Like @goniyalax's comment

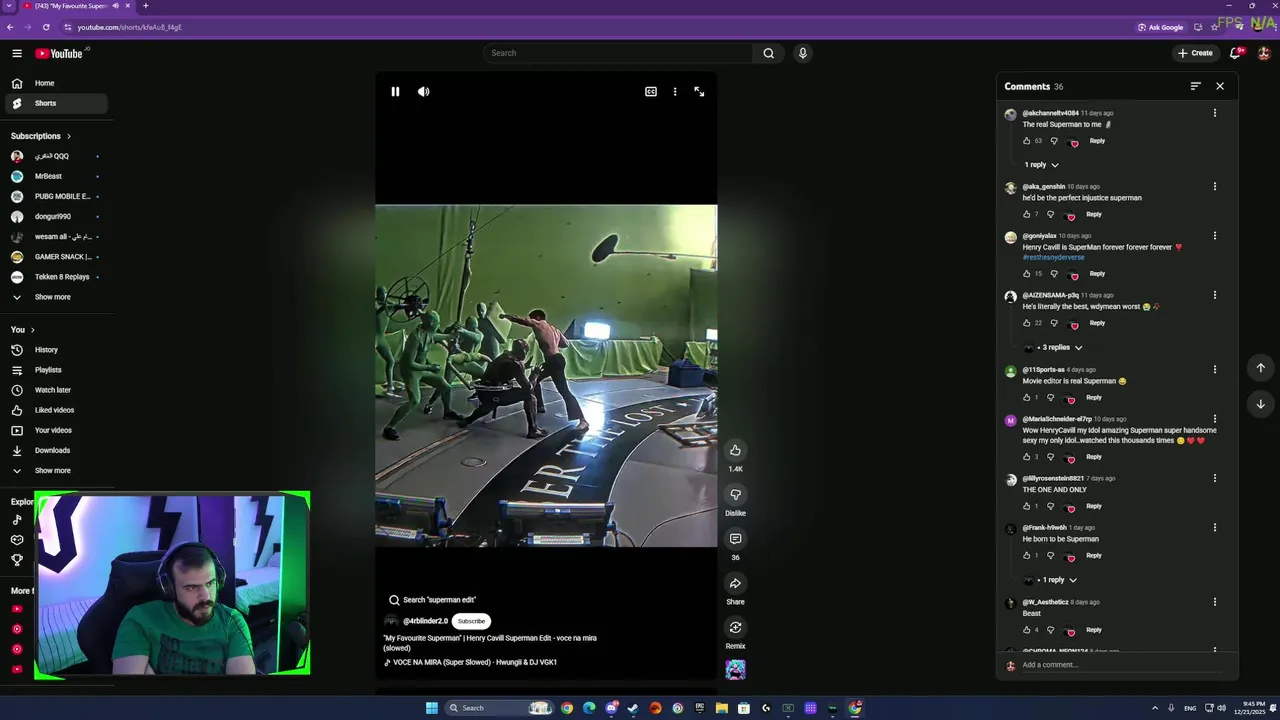tap(1026, 273)
